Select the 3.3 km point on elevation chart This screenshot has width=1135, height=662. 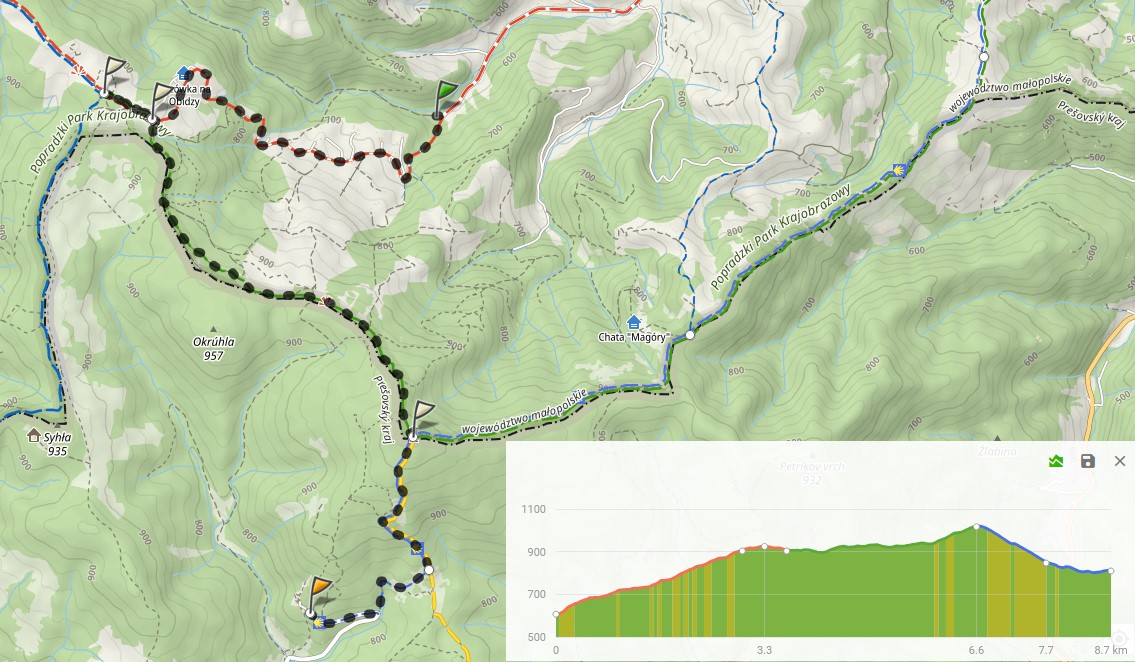pos(764,546)
